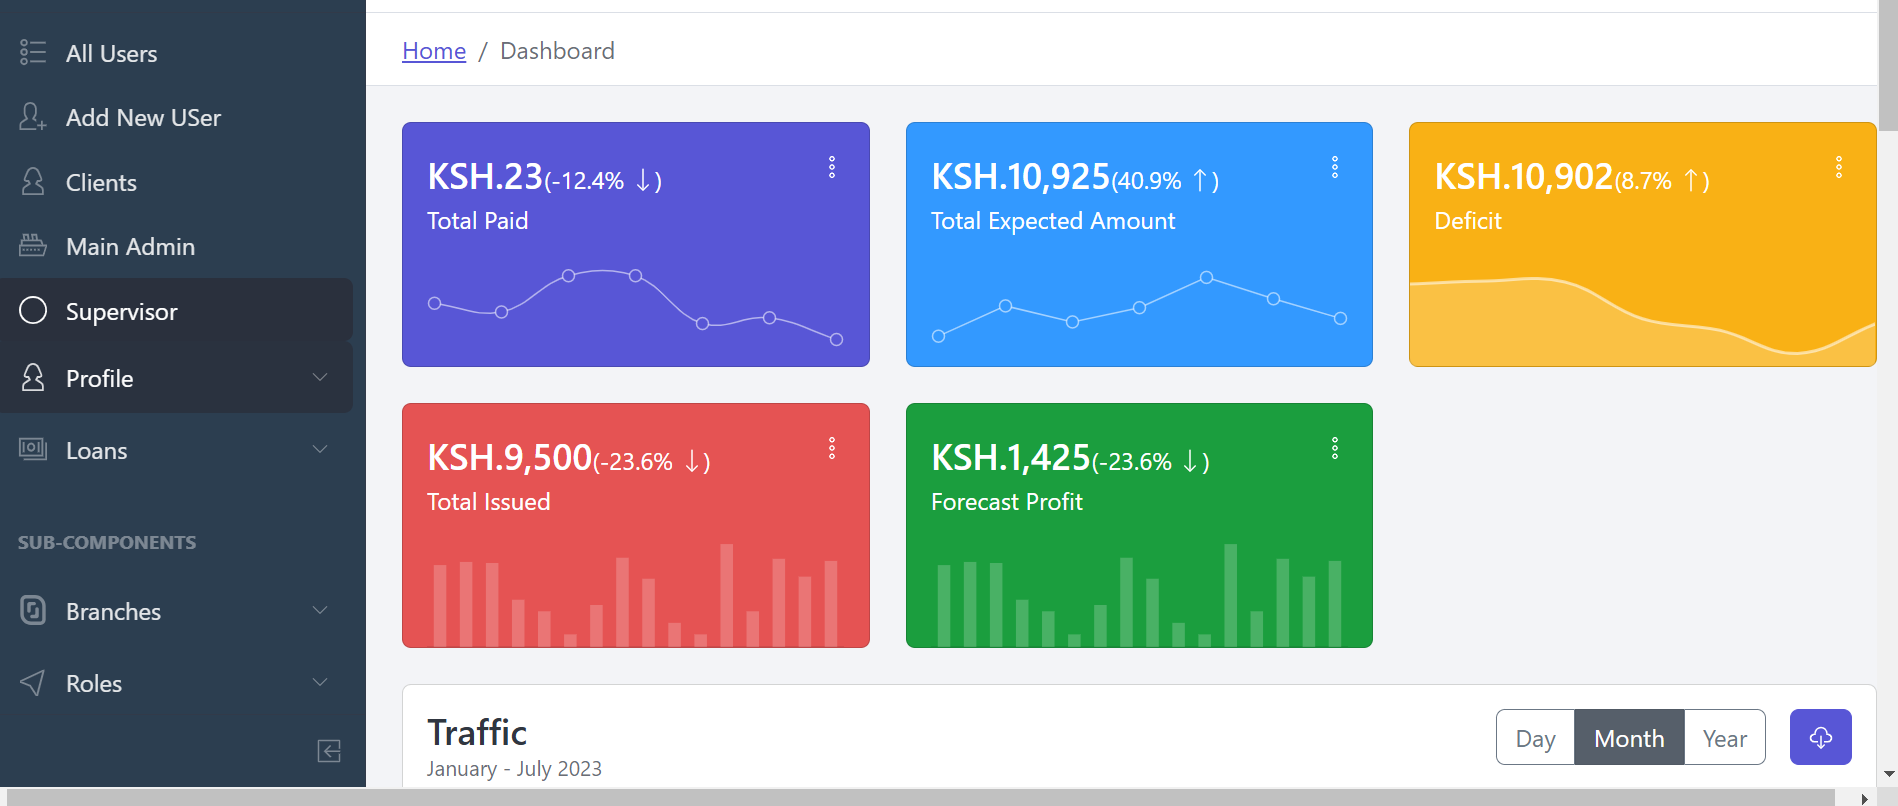Open the Total Paid card options menu
1898x806 pixels.
tap(831, 168)
